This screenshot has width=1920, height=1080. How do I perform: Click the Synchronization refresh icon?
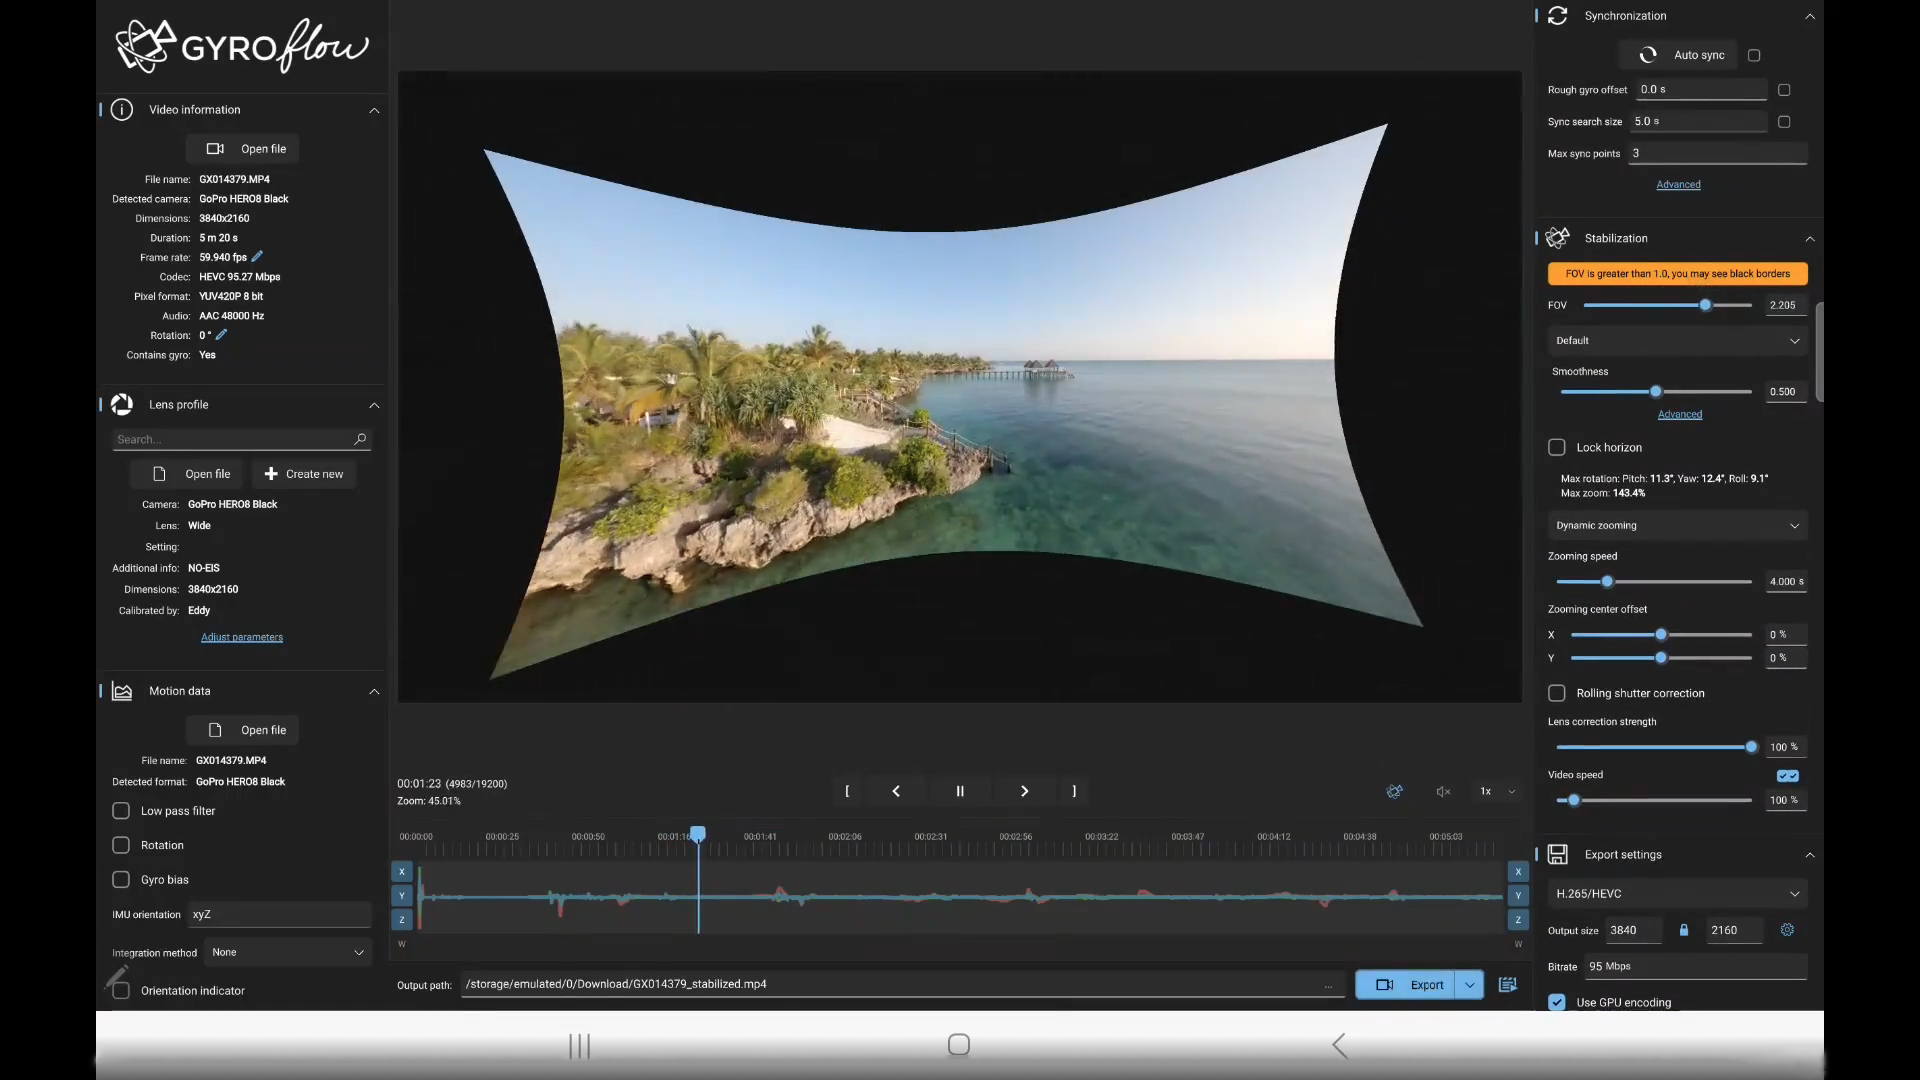click(x=1557, y=16)
